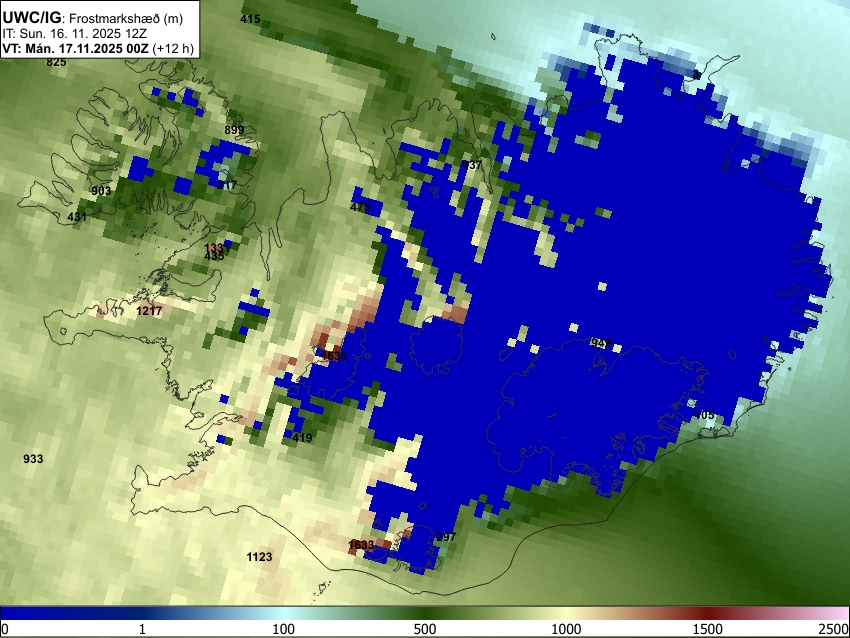
Task: Click the map value 419
Action: point(302,438)
